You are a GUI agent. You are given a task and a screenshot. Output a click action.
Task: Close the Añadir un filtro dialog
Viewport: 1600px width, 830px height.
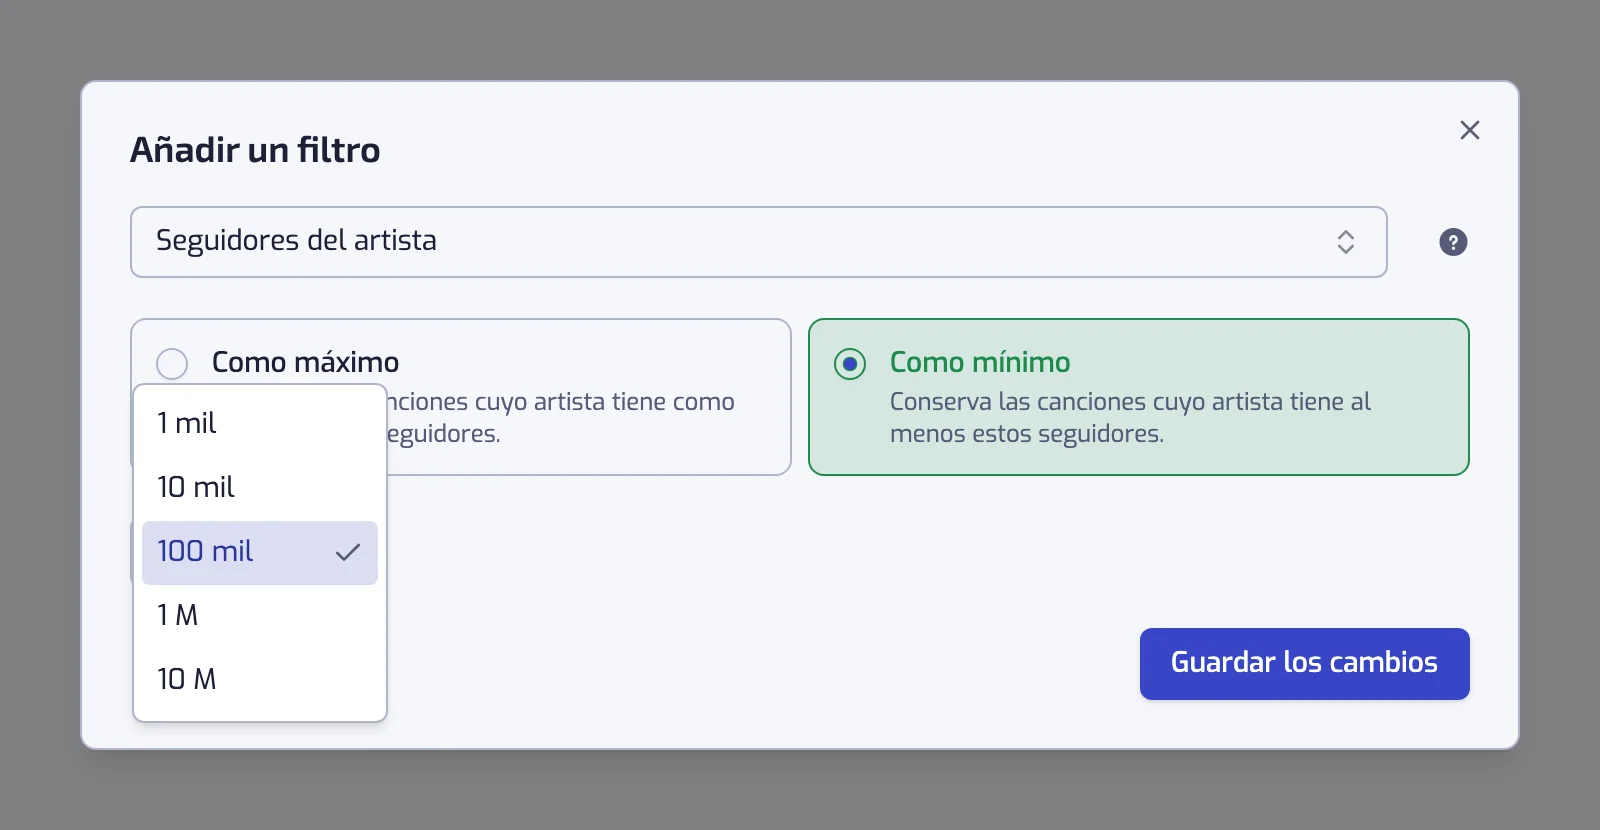(x=1469, y=130)
